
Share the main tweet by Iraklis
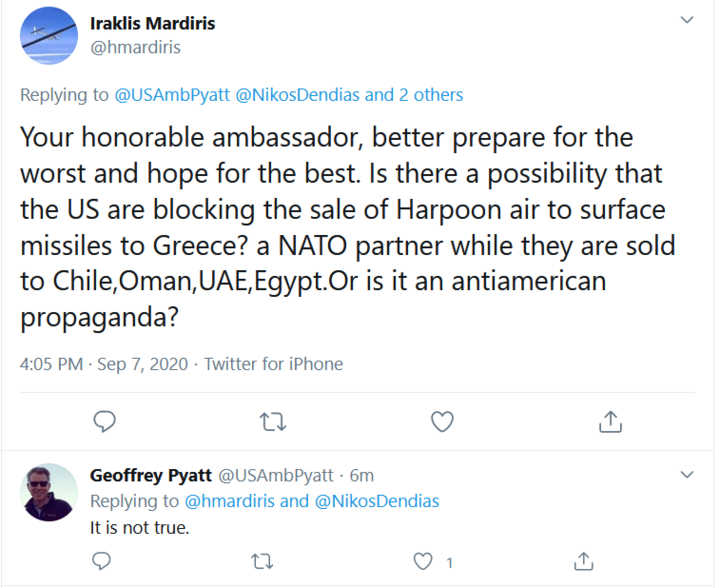tap(610, 422)
